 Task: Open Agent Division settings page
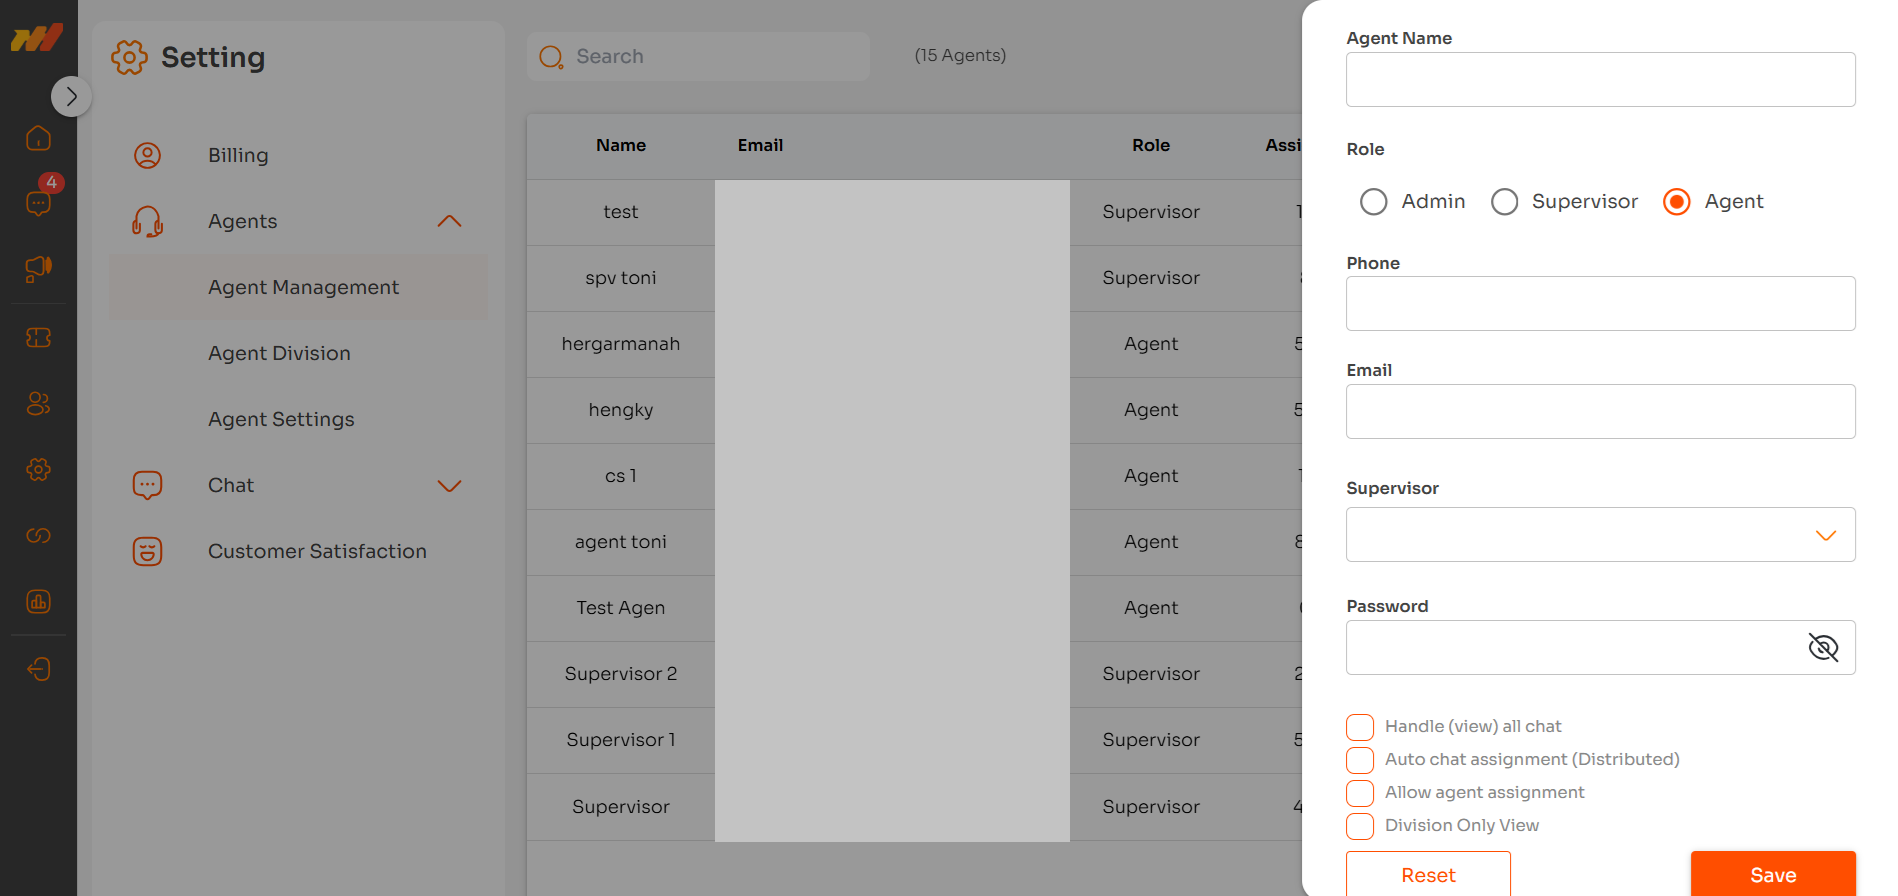(279, 353)
